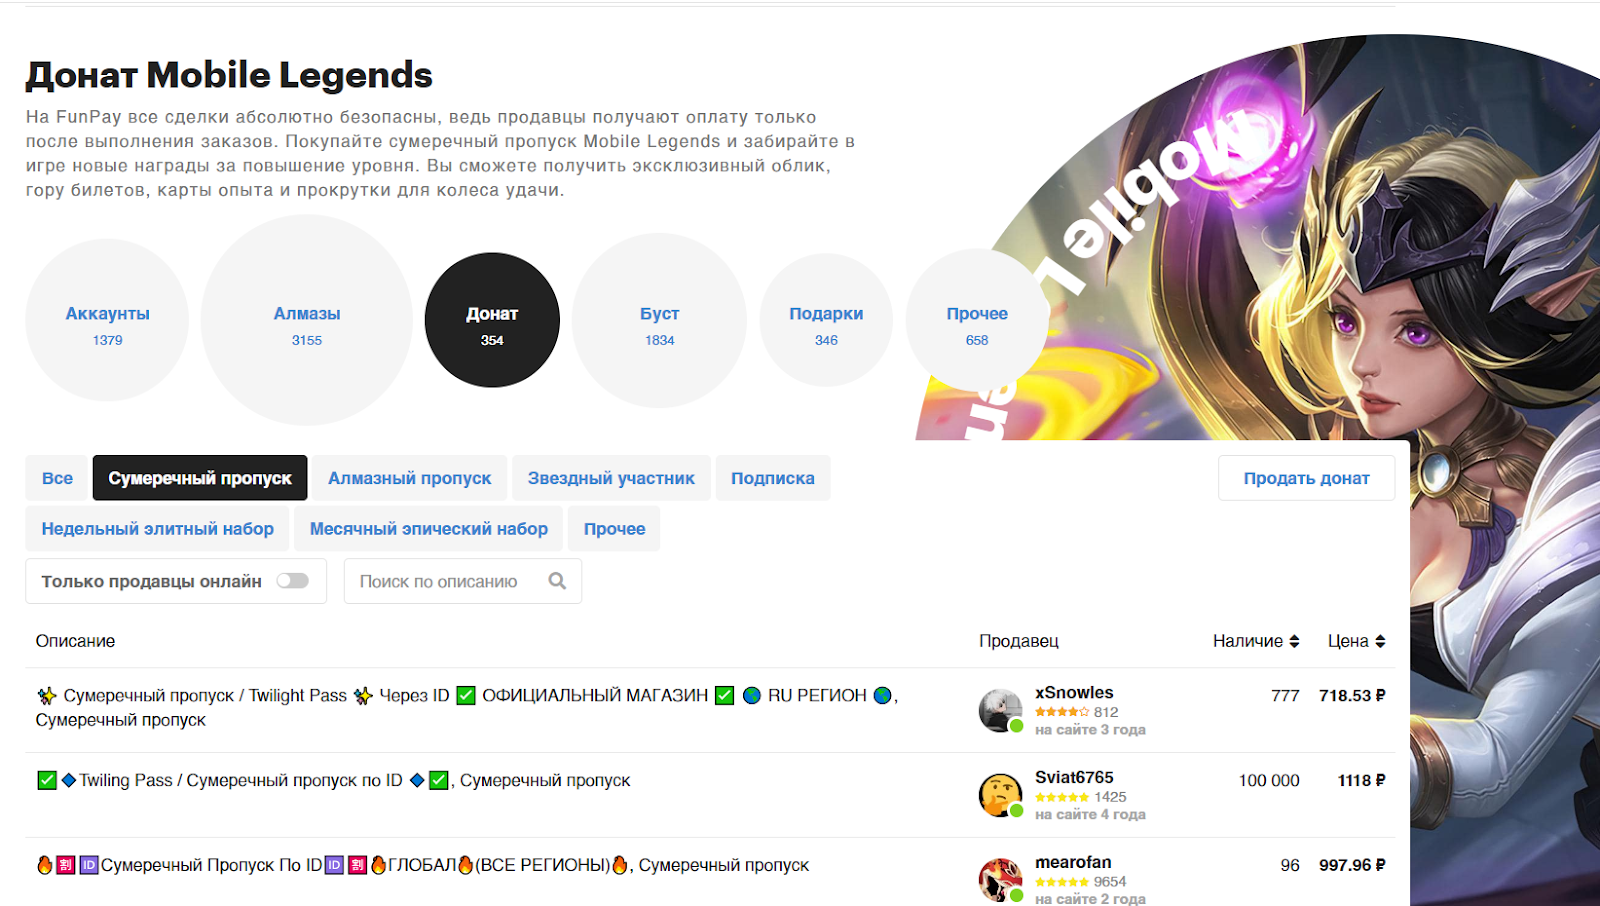Select the Алмазный пропуск filter
1600x906 pixels.
410,478
